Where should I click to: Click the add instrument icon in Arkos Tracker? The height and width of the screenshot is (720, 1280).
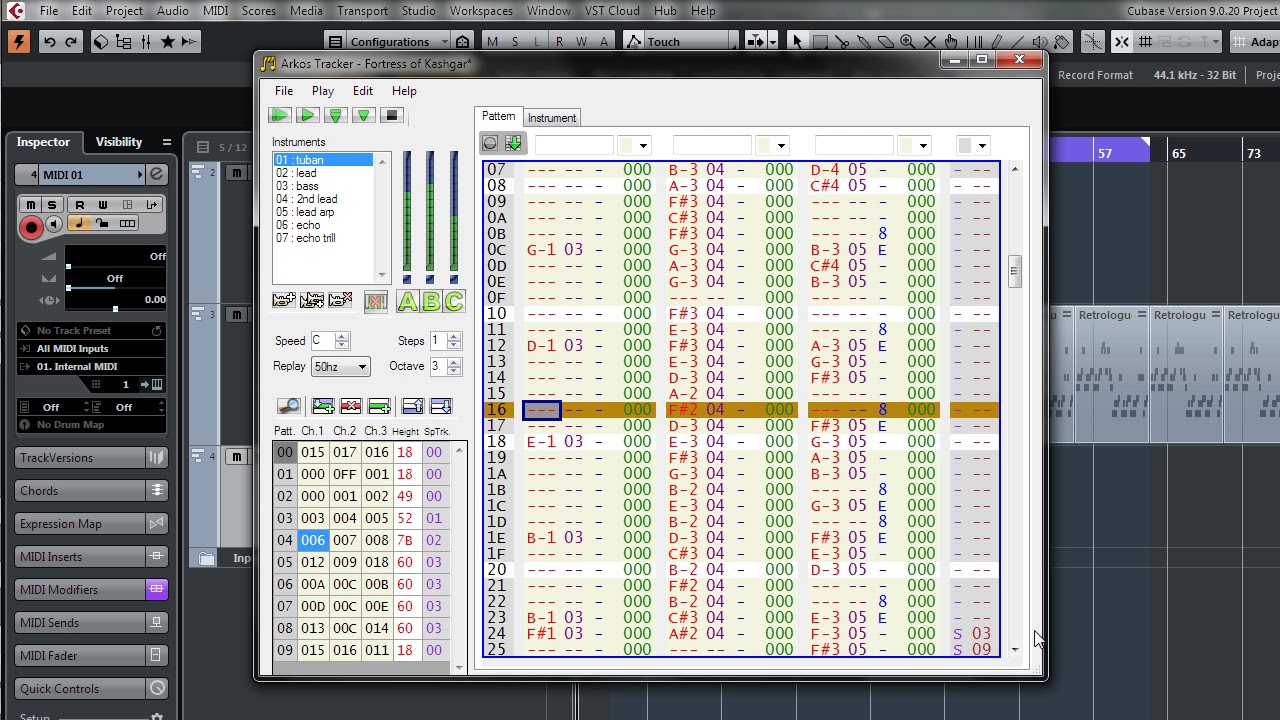click(x=283, y=301)
